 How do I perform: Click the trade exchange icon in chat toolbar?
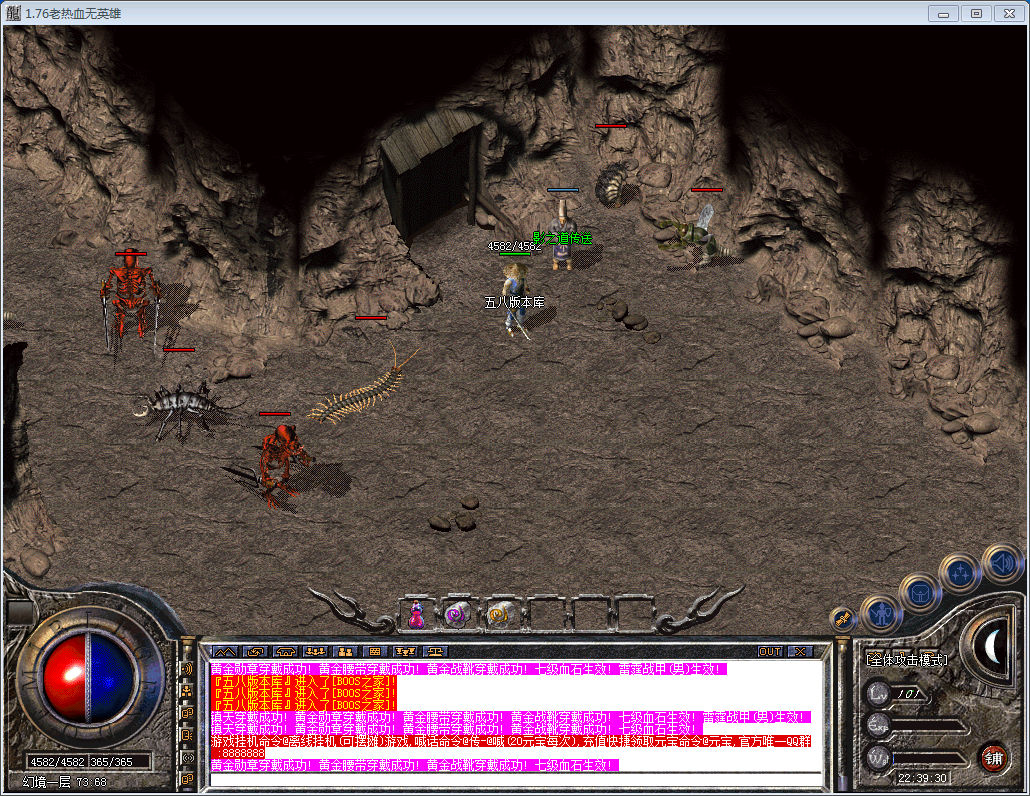(x=254, y=652)
